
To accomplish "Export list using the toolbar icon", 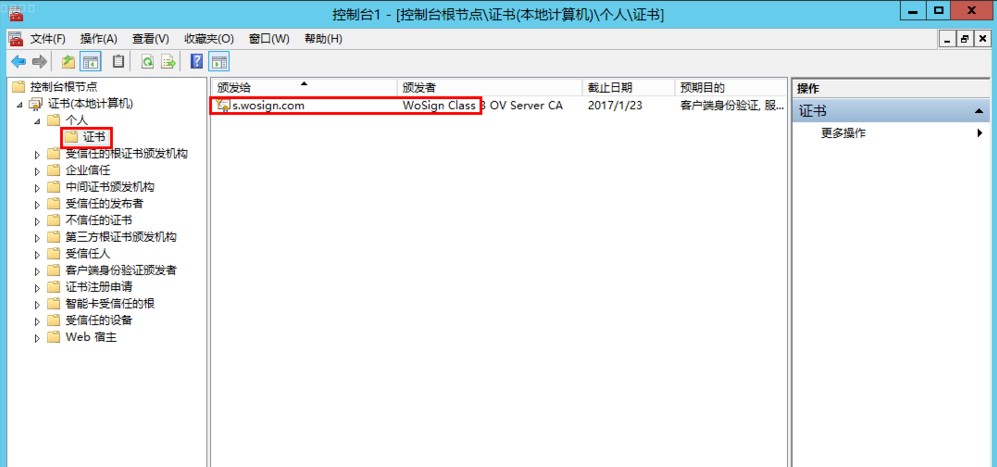I will pyautogui.click(x=168, y=62).
